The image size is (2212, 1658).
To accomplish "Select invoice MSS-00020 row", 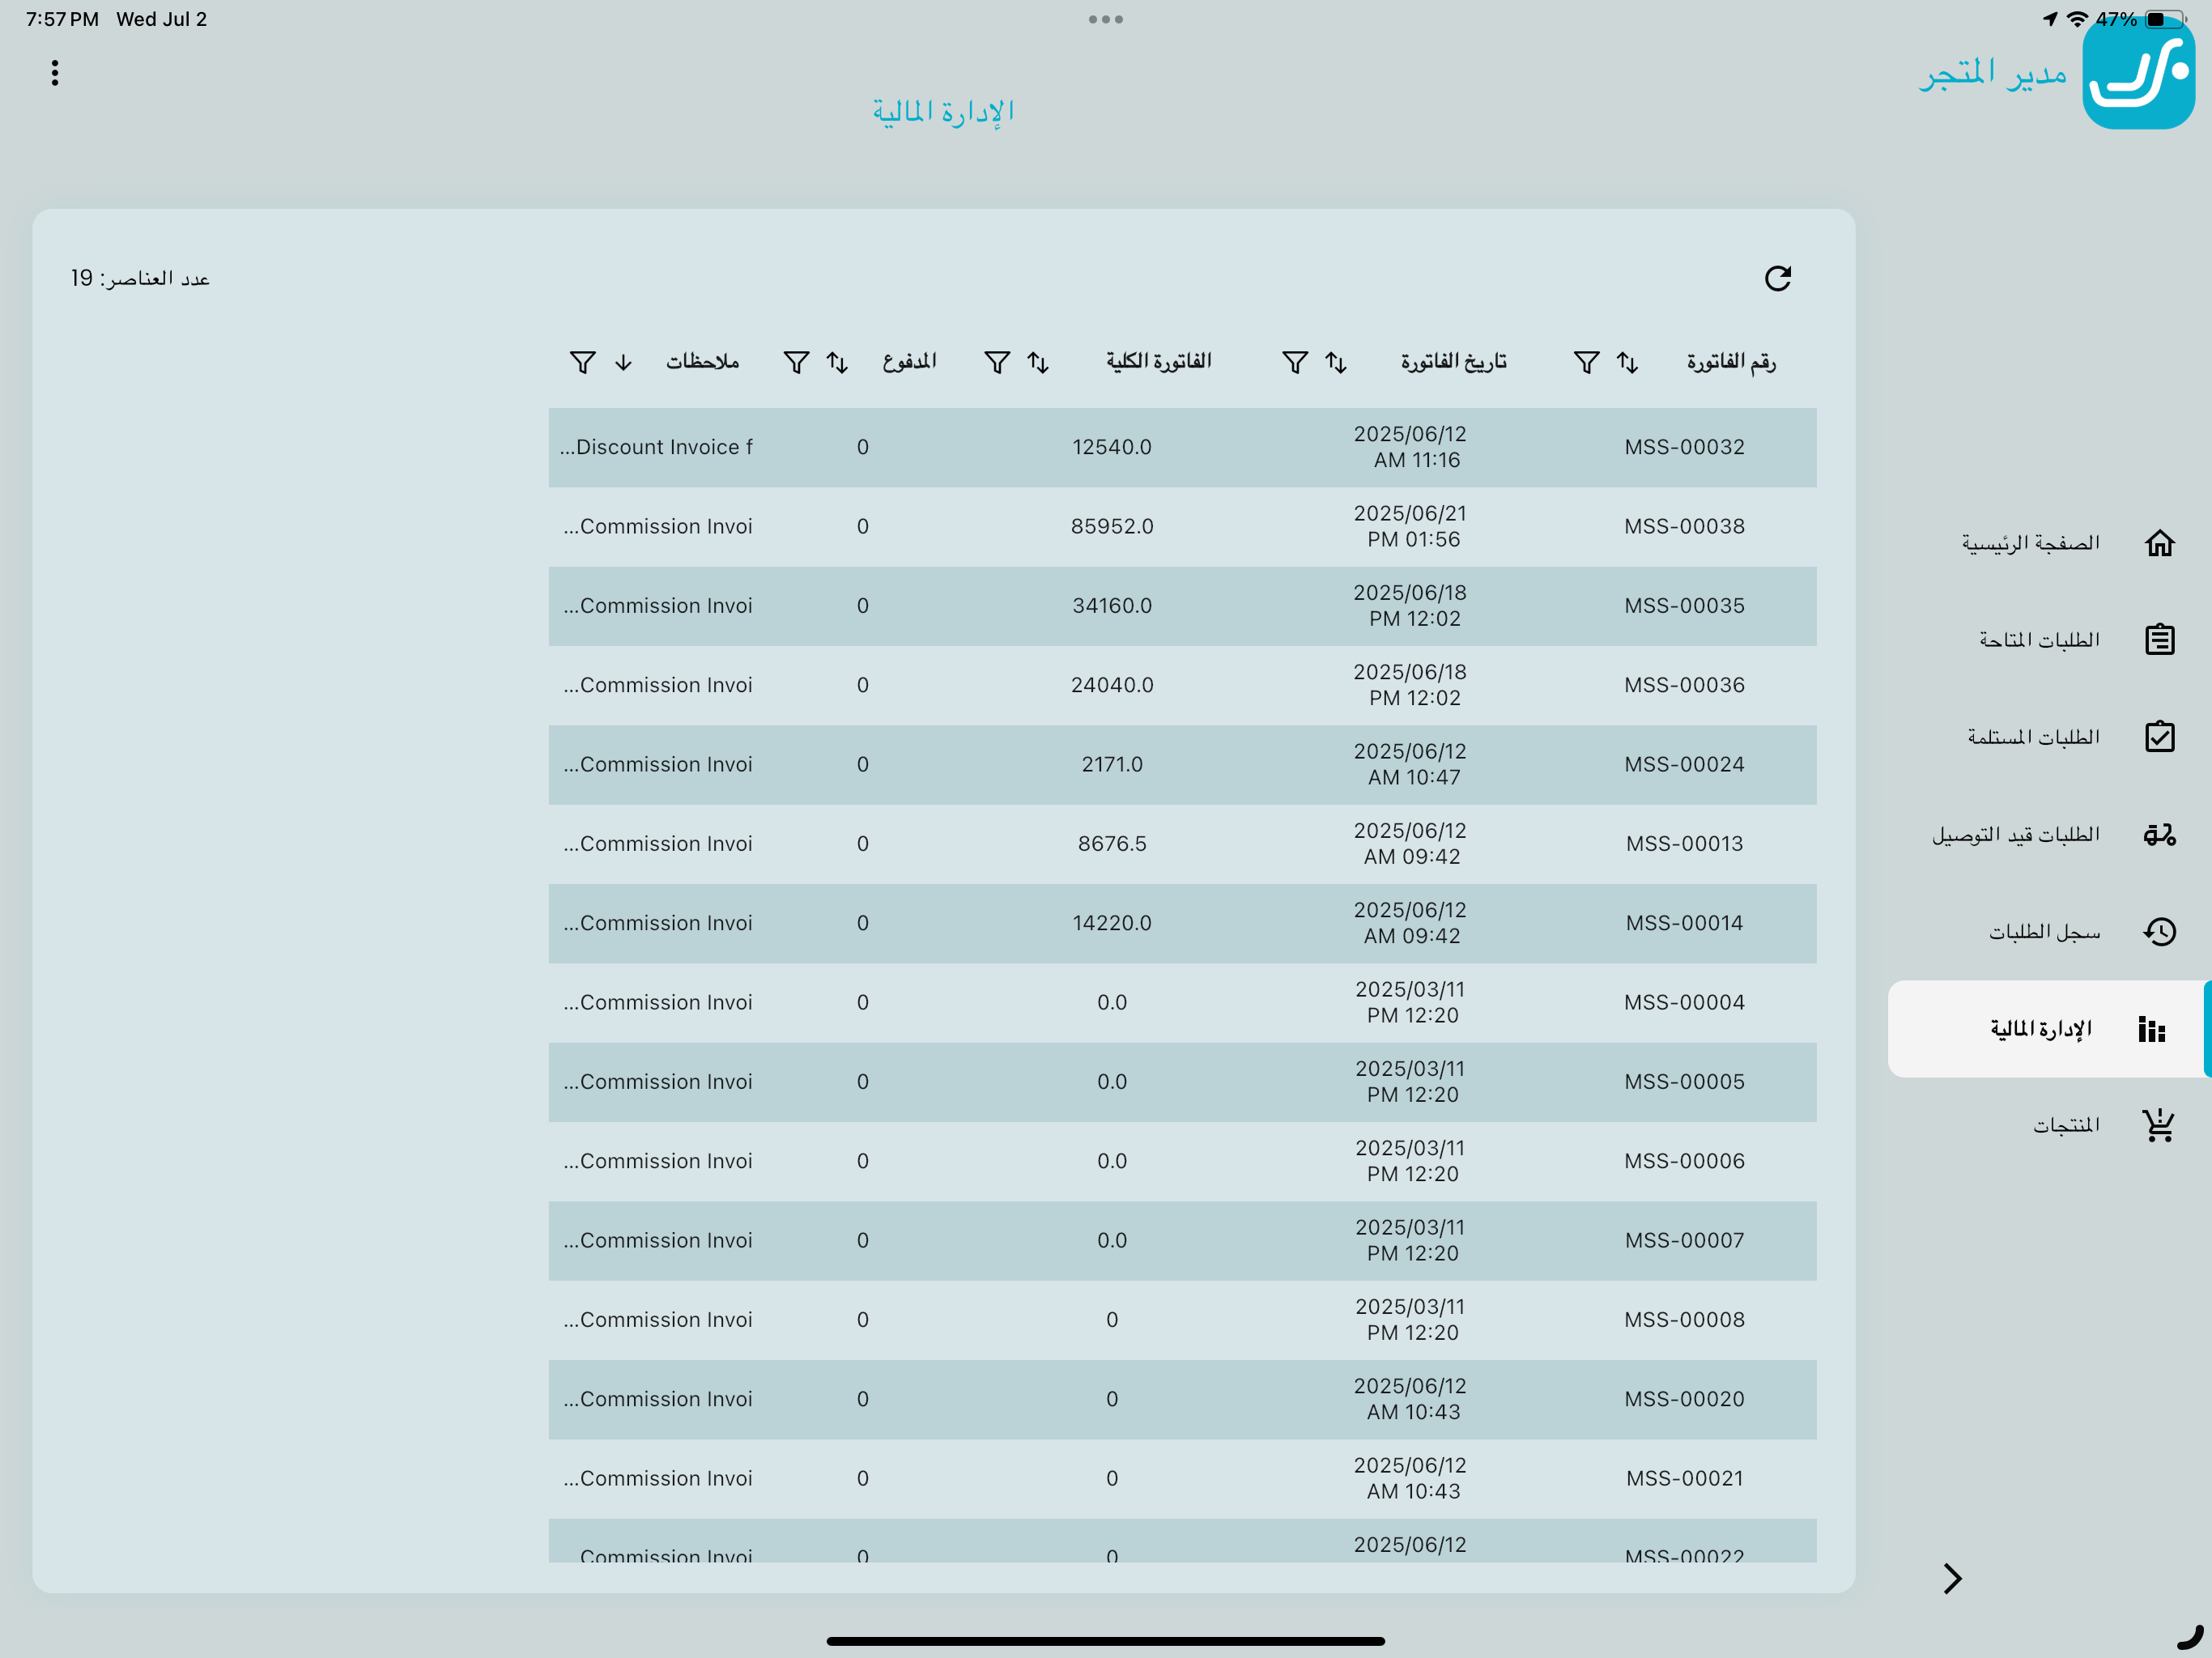I will [x=1182, y=1399].
